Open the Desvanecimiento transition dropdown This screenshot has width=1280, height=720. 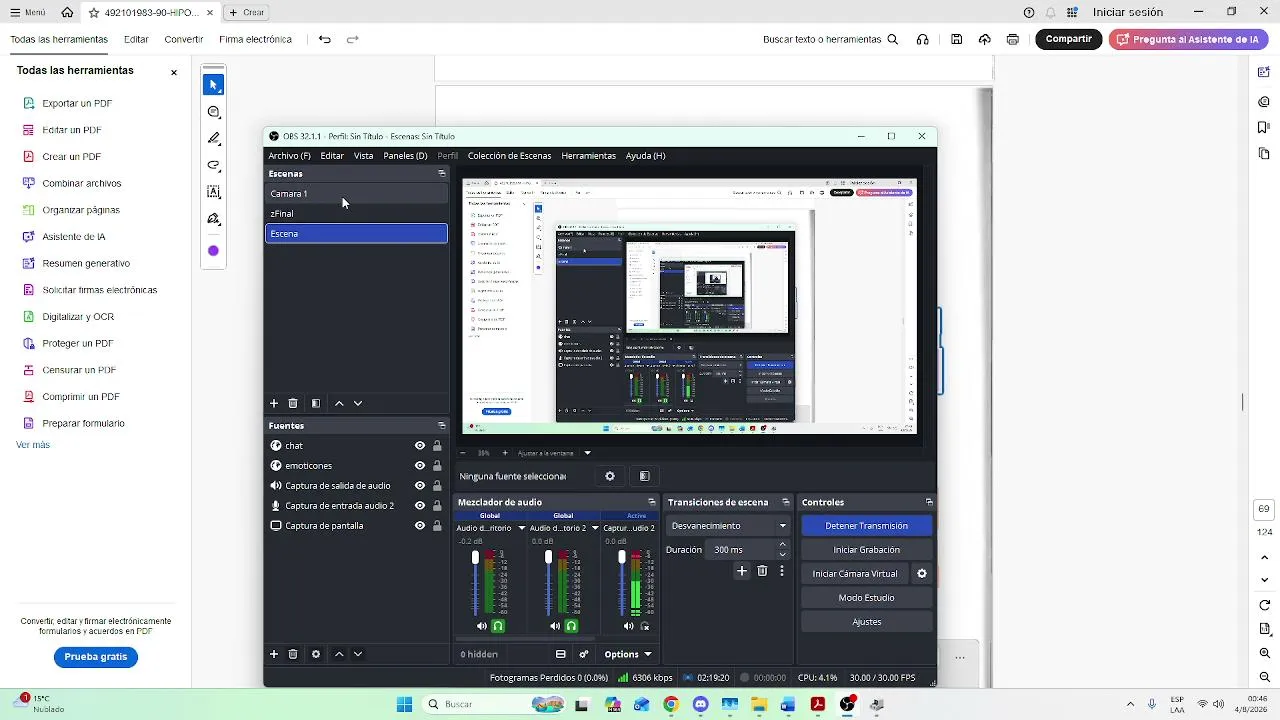click(x=729, y=526)
